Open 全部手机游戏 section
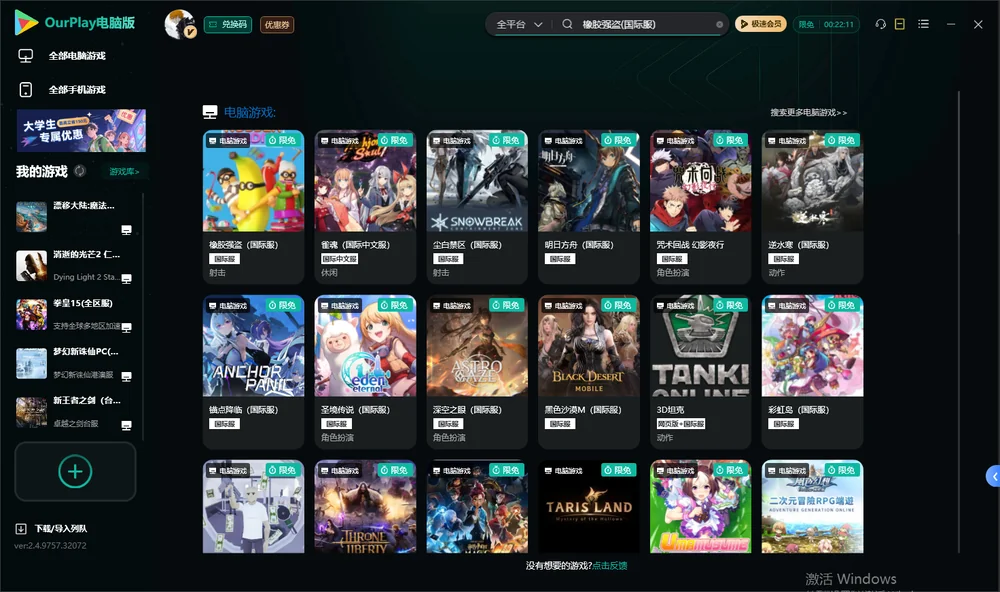 point(62,90)
